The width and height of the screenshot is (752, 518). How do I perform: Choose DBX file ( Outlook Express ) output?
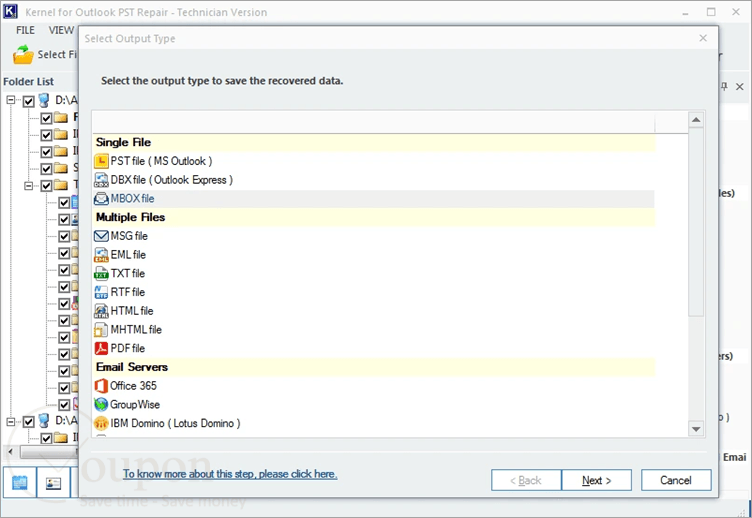point(172,180)
